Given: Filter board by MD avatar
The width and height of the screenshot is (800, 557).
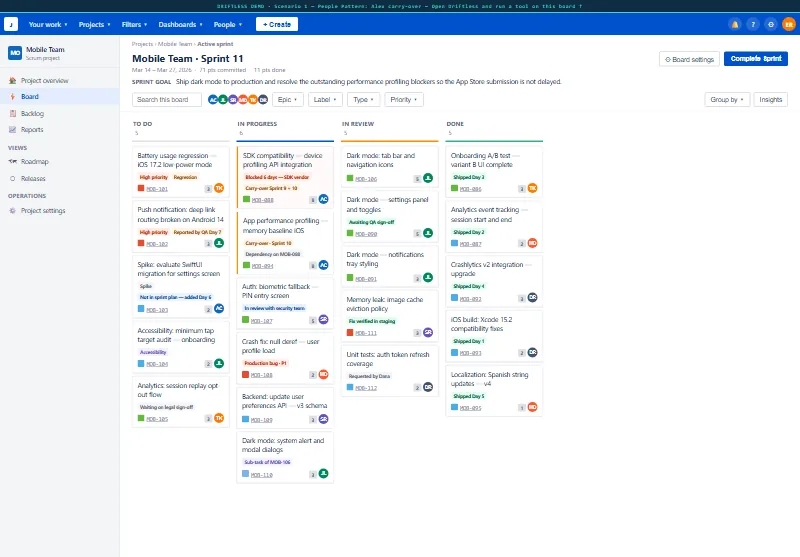Looking at the screenshot, I should tap(243, 99).
